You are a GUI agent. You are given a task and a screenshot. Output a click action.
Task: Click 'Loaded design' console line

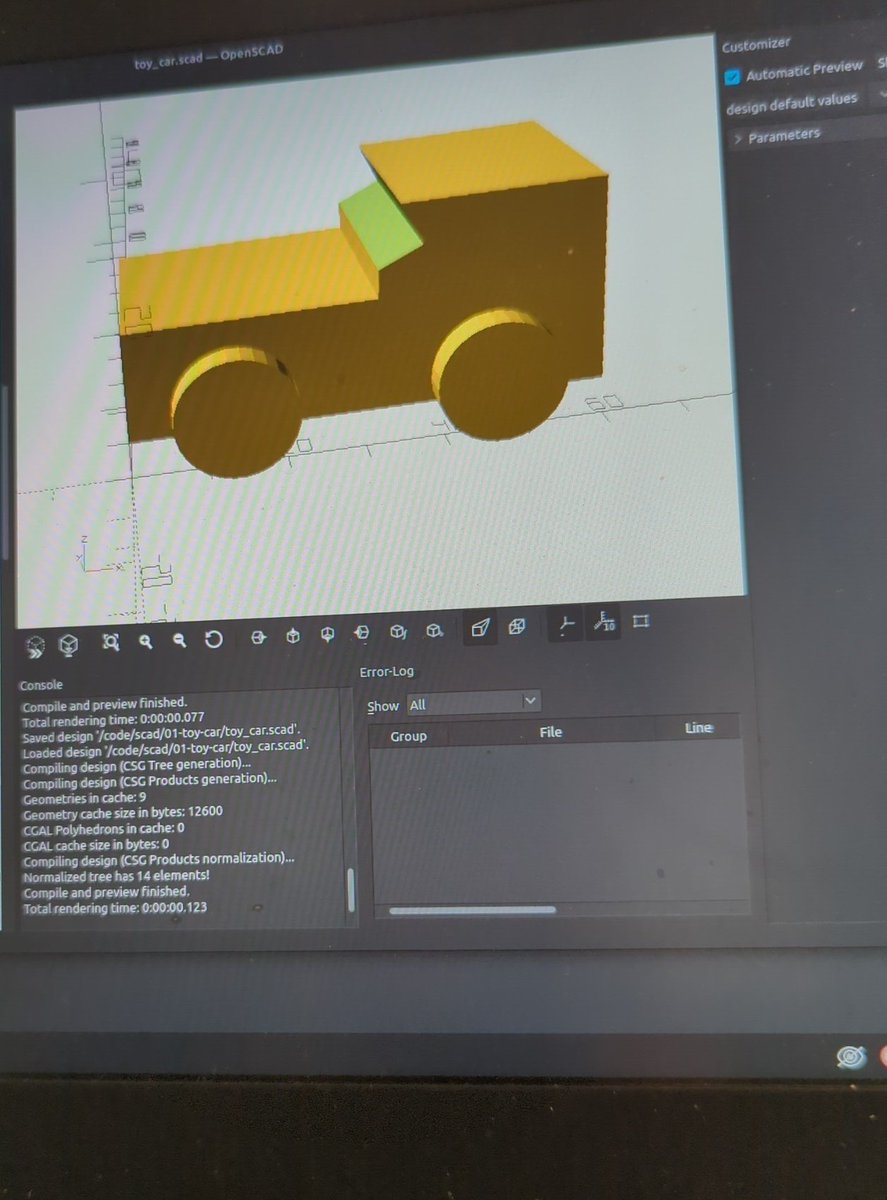[x=166, y=746]
